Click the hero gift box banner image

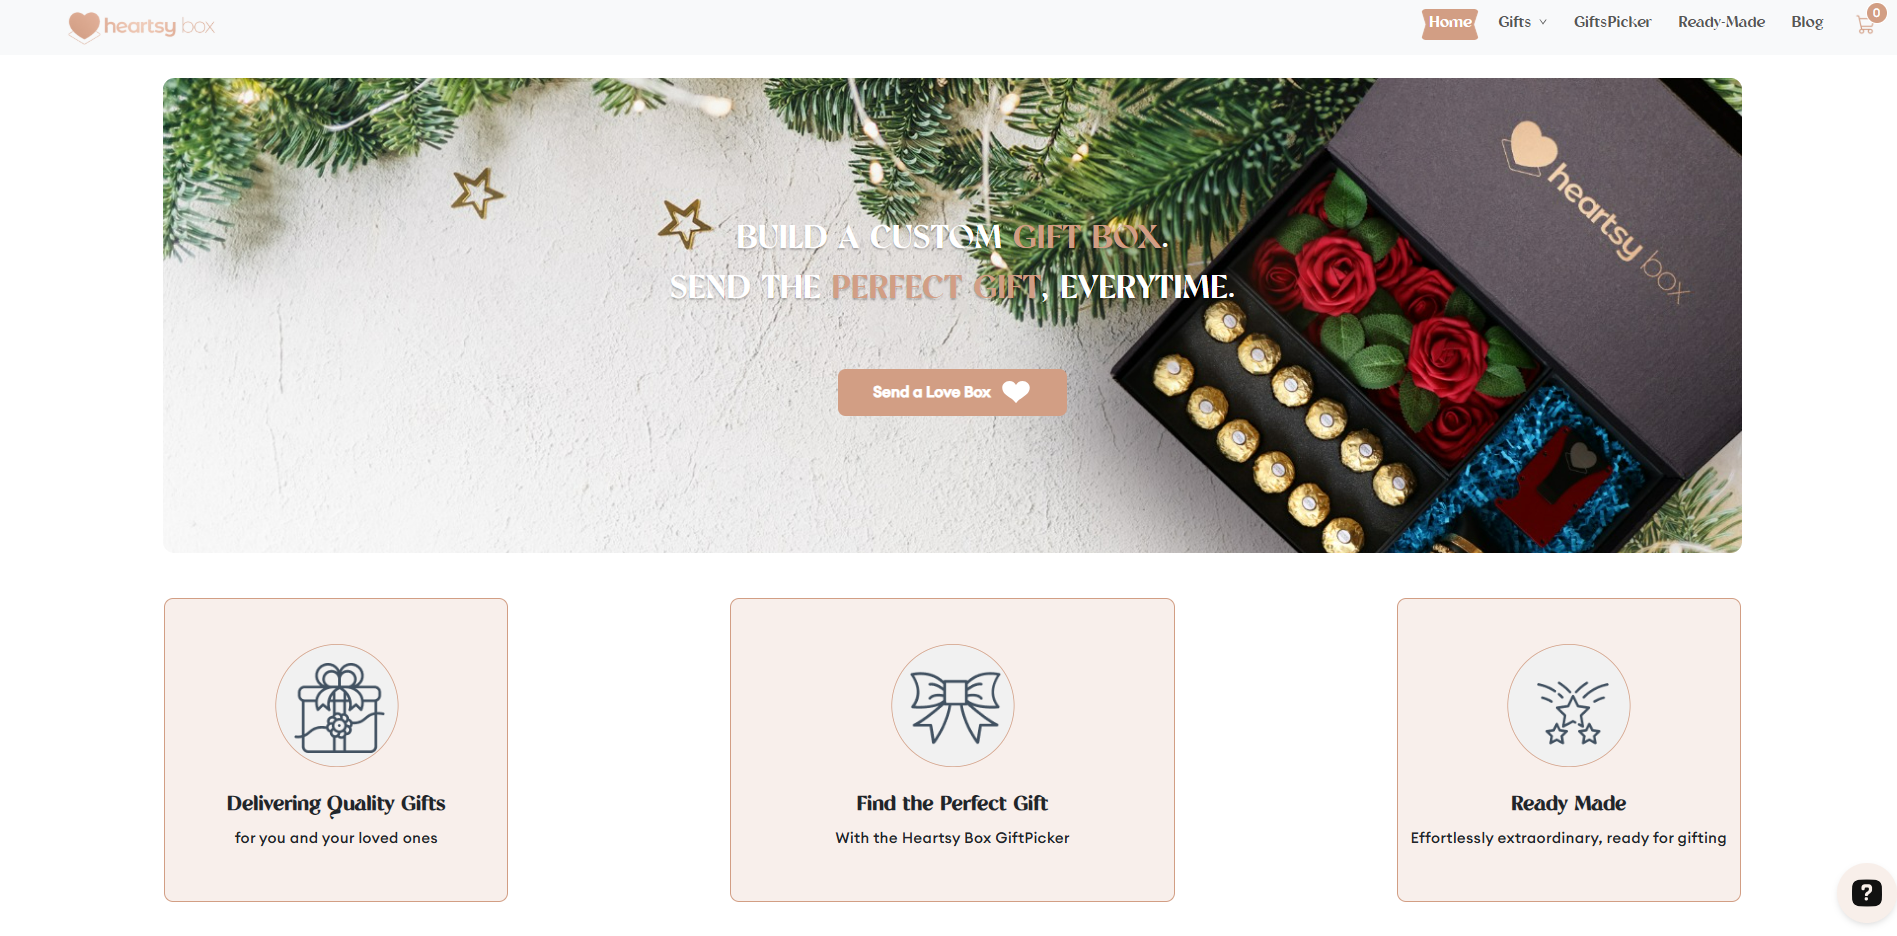952,315
